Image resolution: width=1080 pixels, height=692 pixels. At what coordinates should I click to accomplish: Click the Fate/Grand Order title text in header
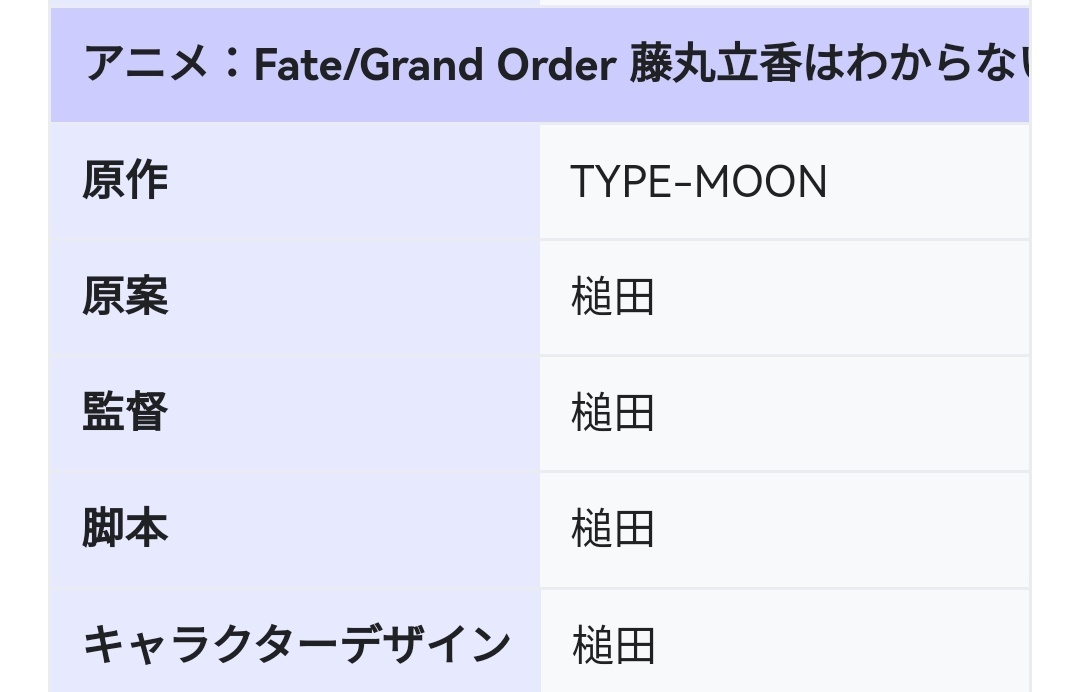(x=435, y=65)
